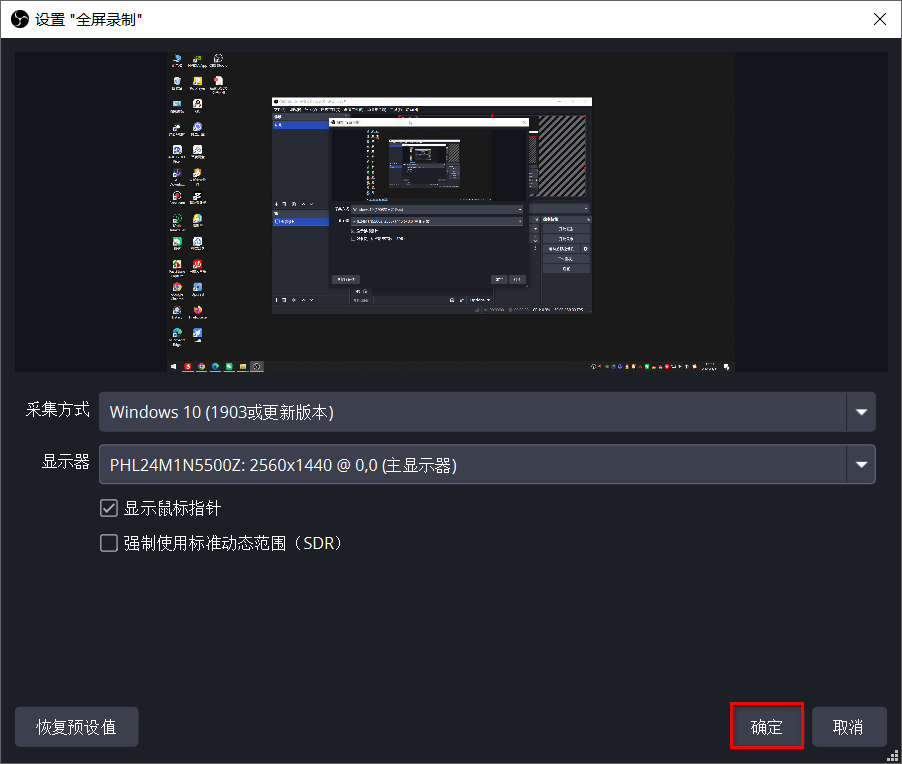This screenshot has height=764, width=902.
Task: Click the Firefox desktop icon in the preview
Action: pos(198,310)
